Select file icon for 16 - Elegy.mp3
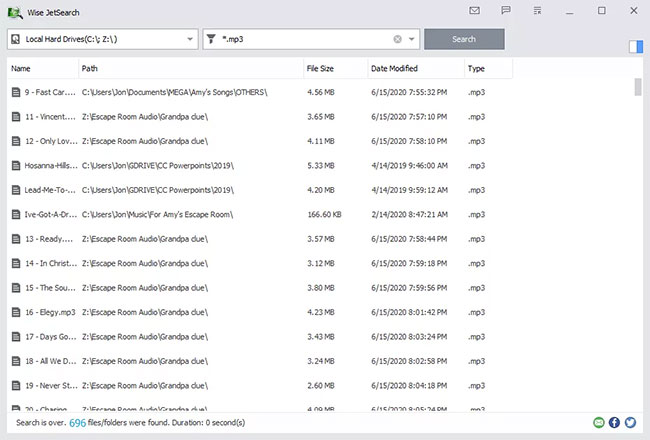 click(16, 312)
